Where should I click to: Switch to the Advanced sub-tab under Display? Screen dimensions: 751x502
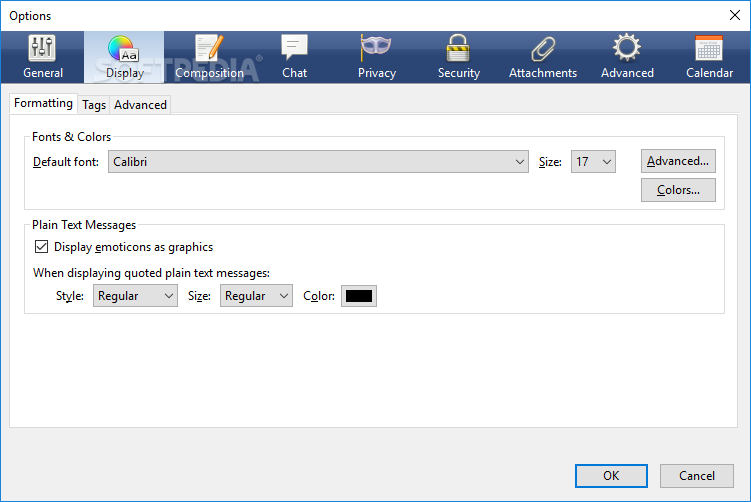140,105
